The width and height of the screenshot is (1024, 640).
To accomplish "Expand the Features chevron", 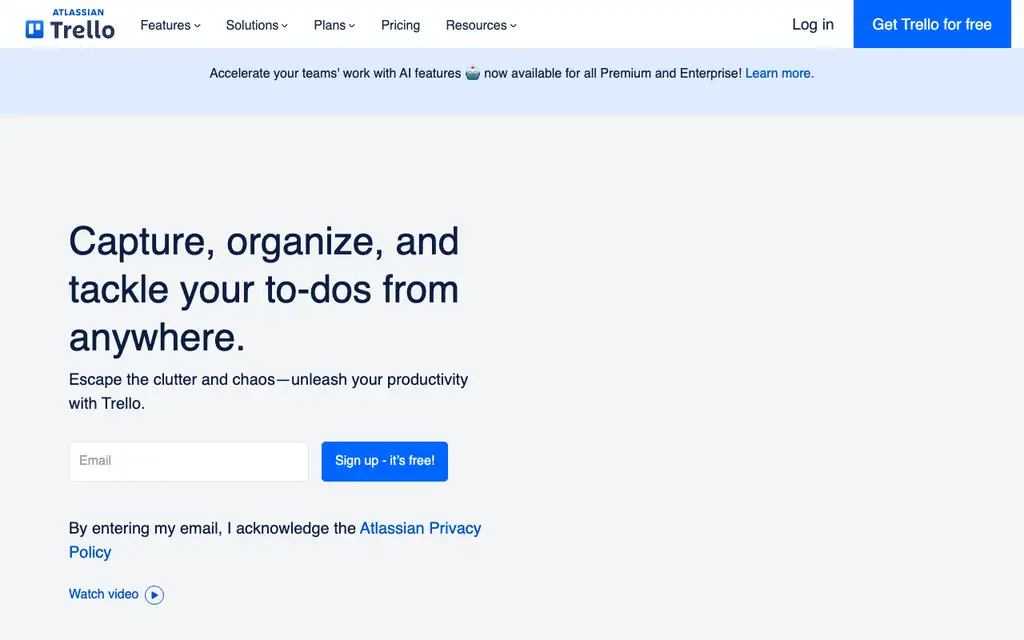I will (x=197, y=26).
